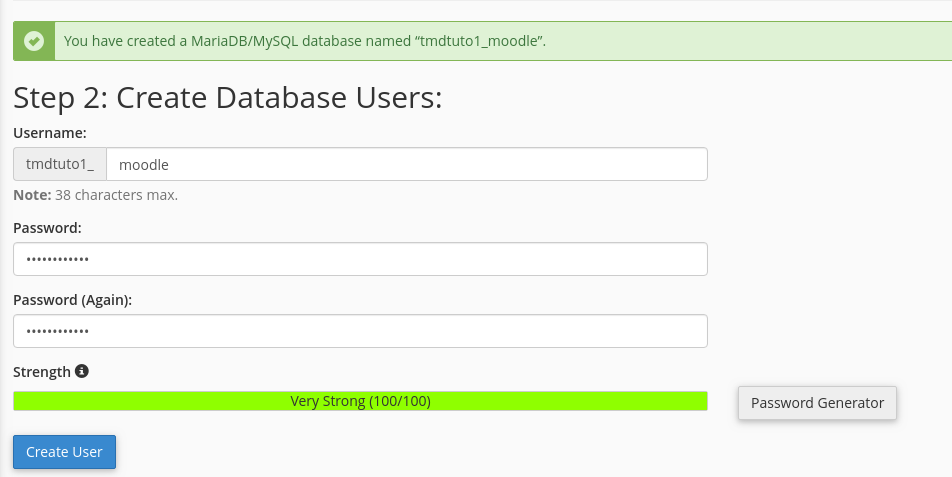Focus the Username field containing moodle
The image size is (952, 477).
[406, 164]
